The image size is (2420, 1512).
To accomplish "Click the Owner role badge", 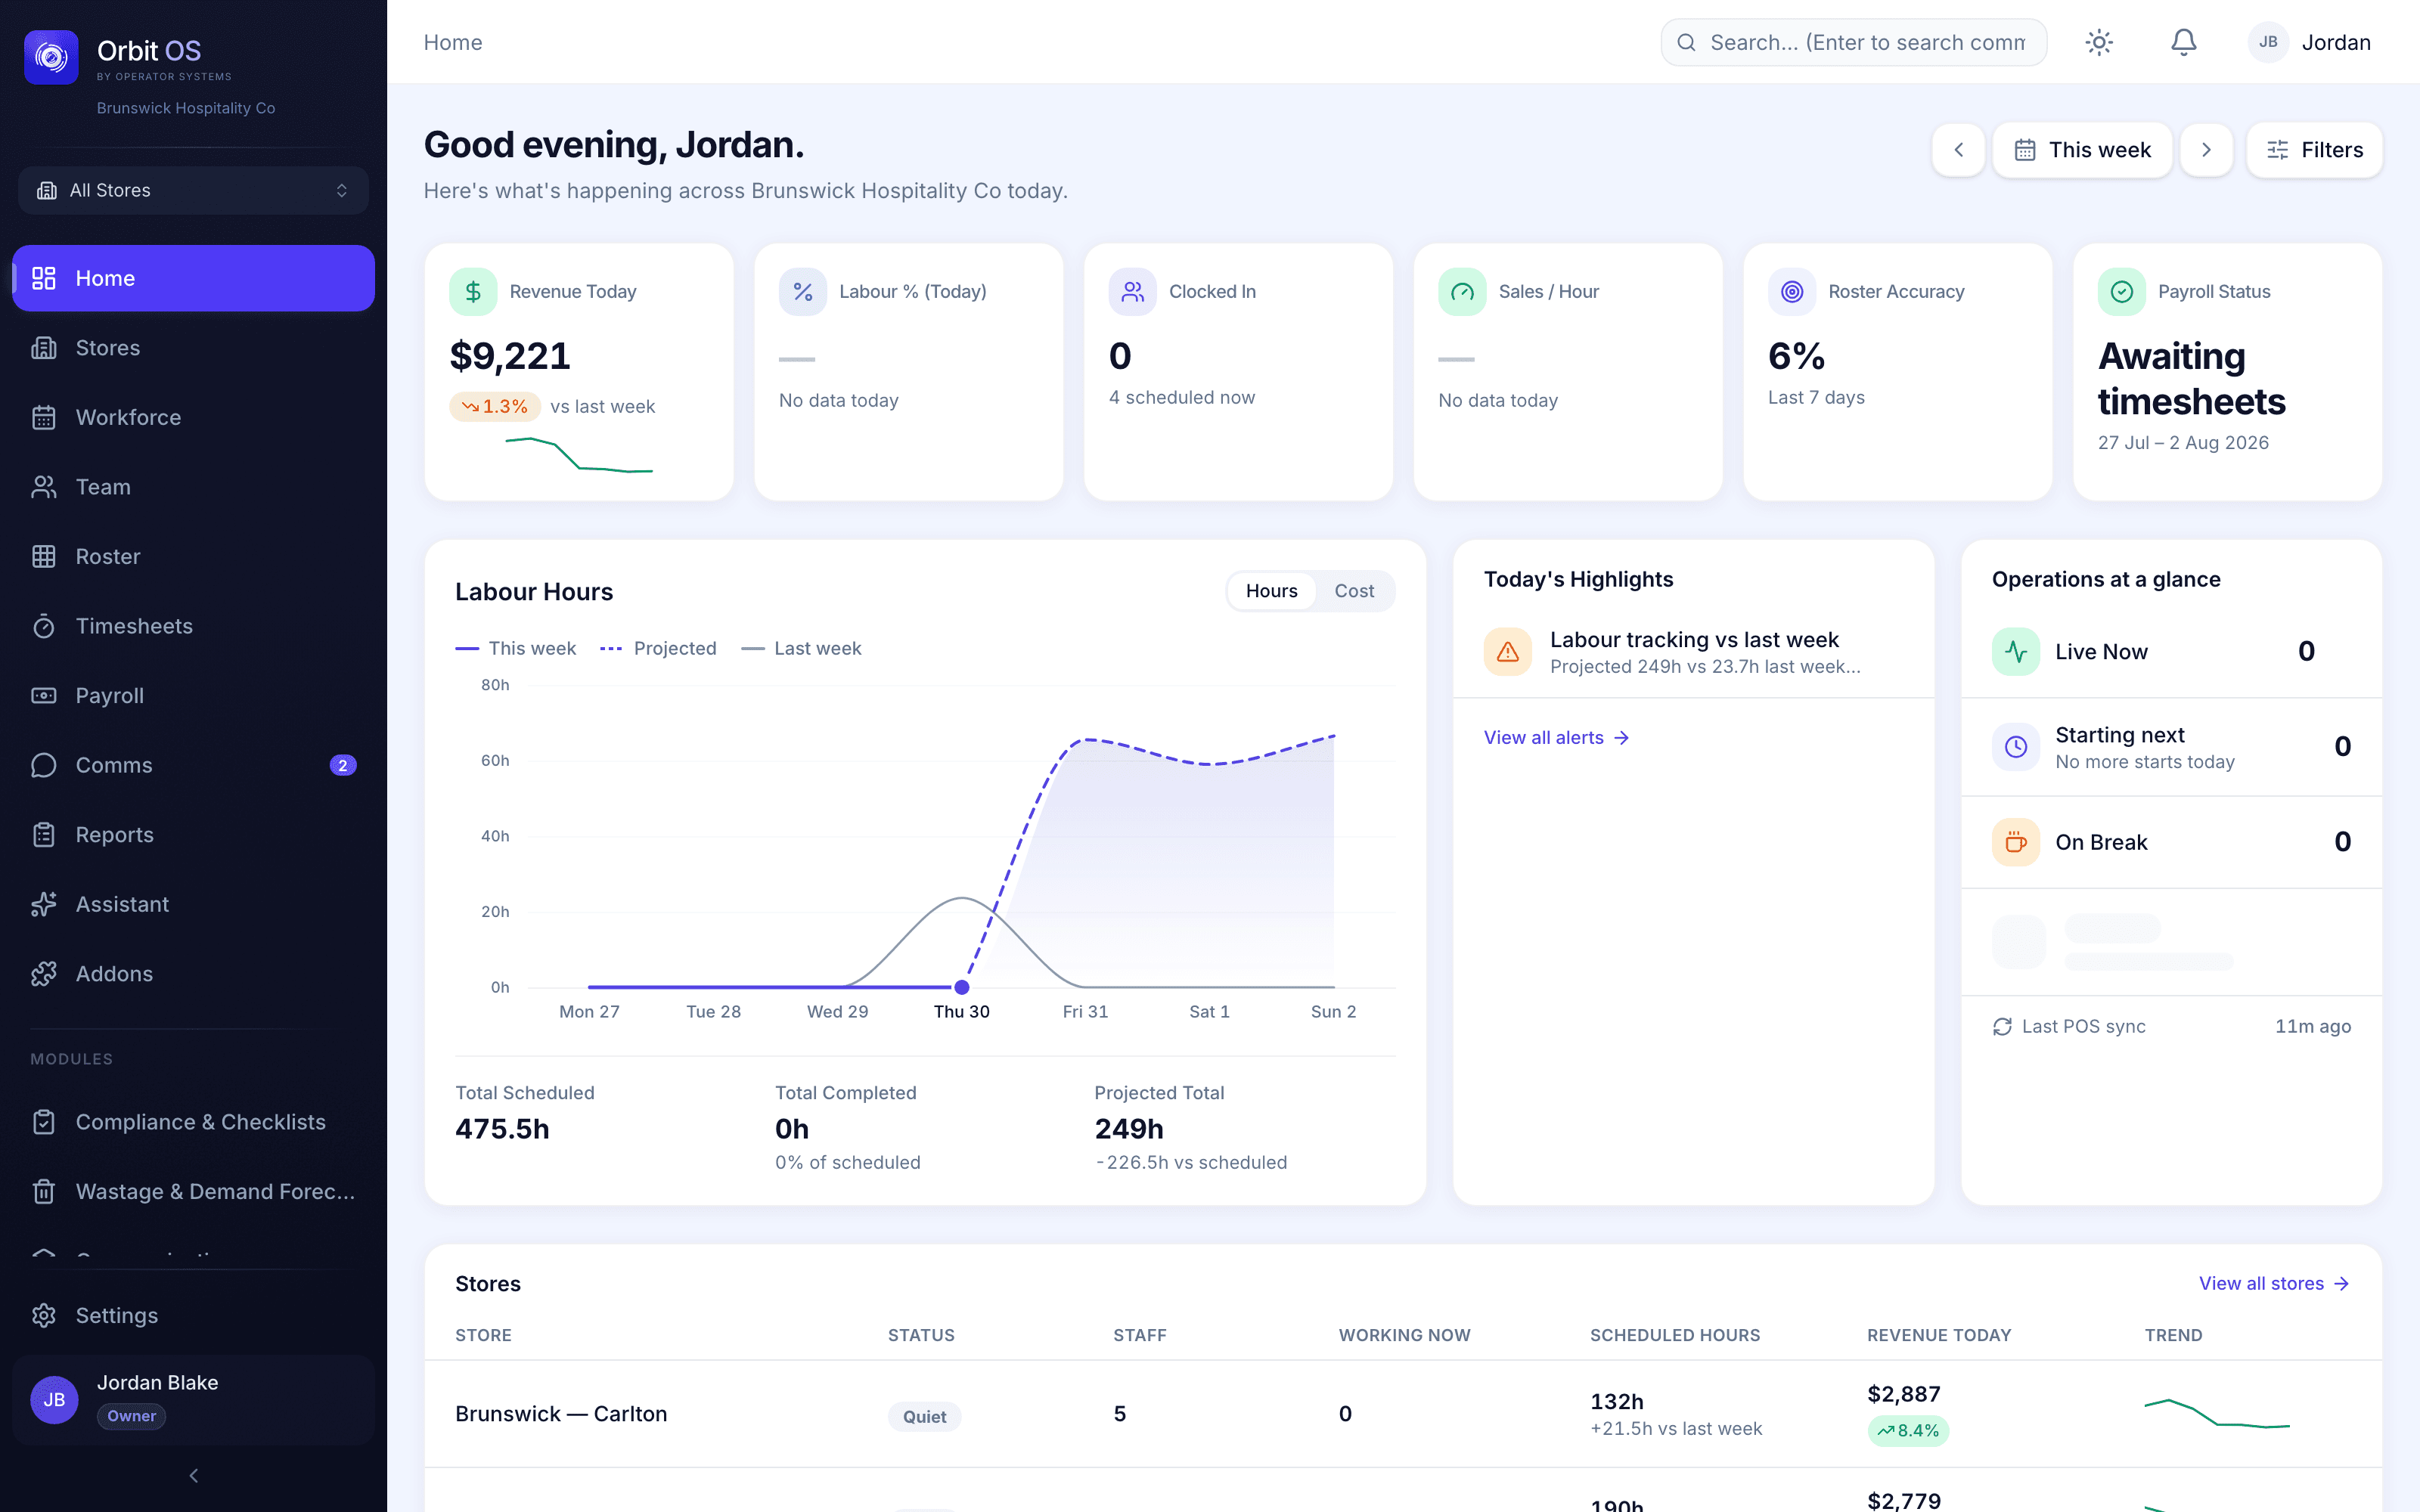I will (x=131, y=1416).
